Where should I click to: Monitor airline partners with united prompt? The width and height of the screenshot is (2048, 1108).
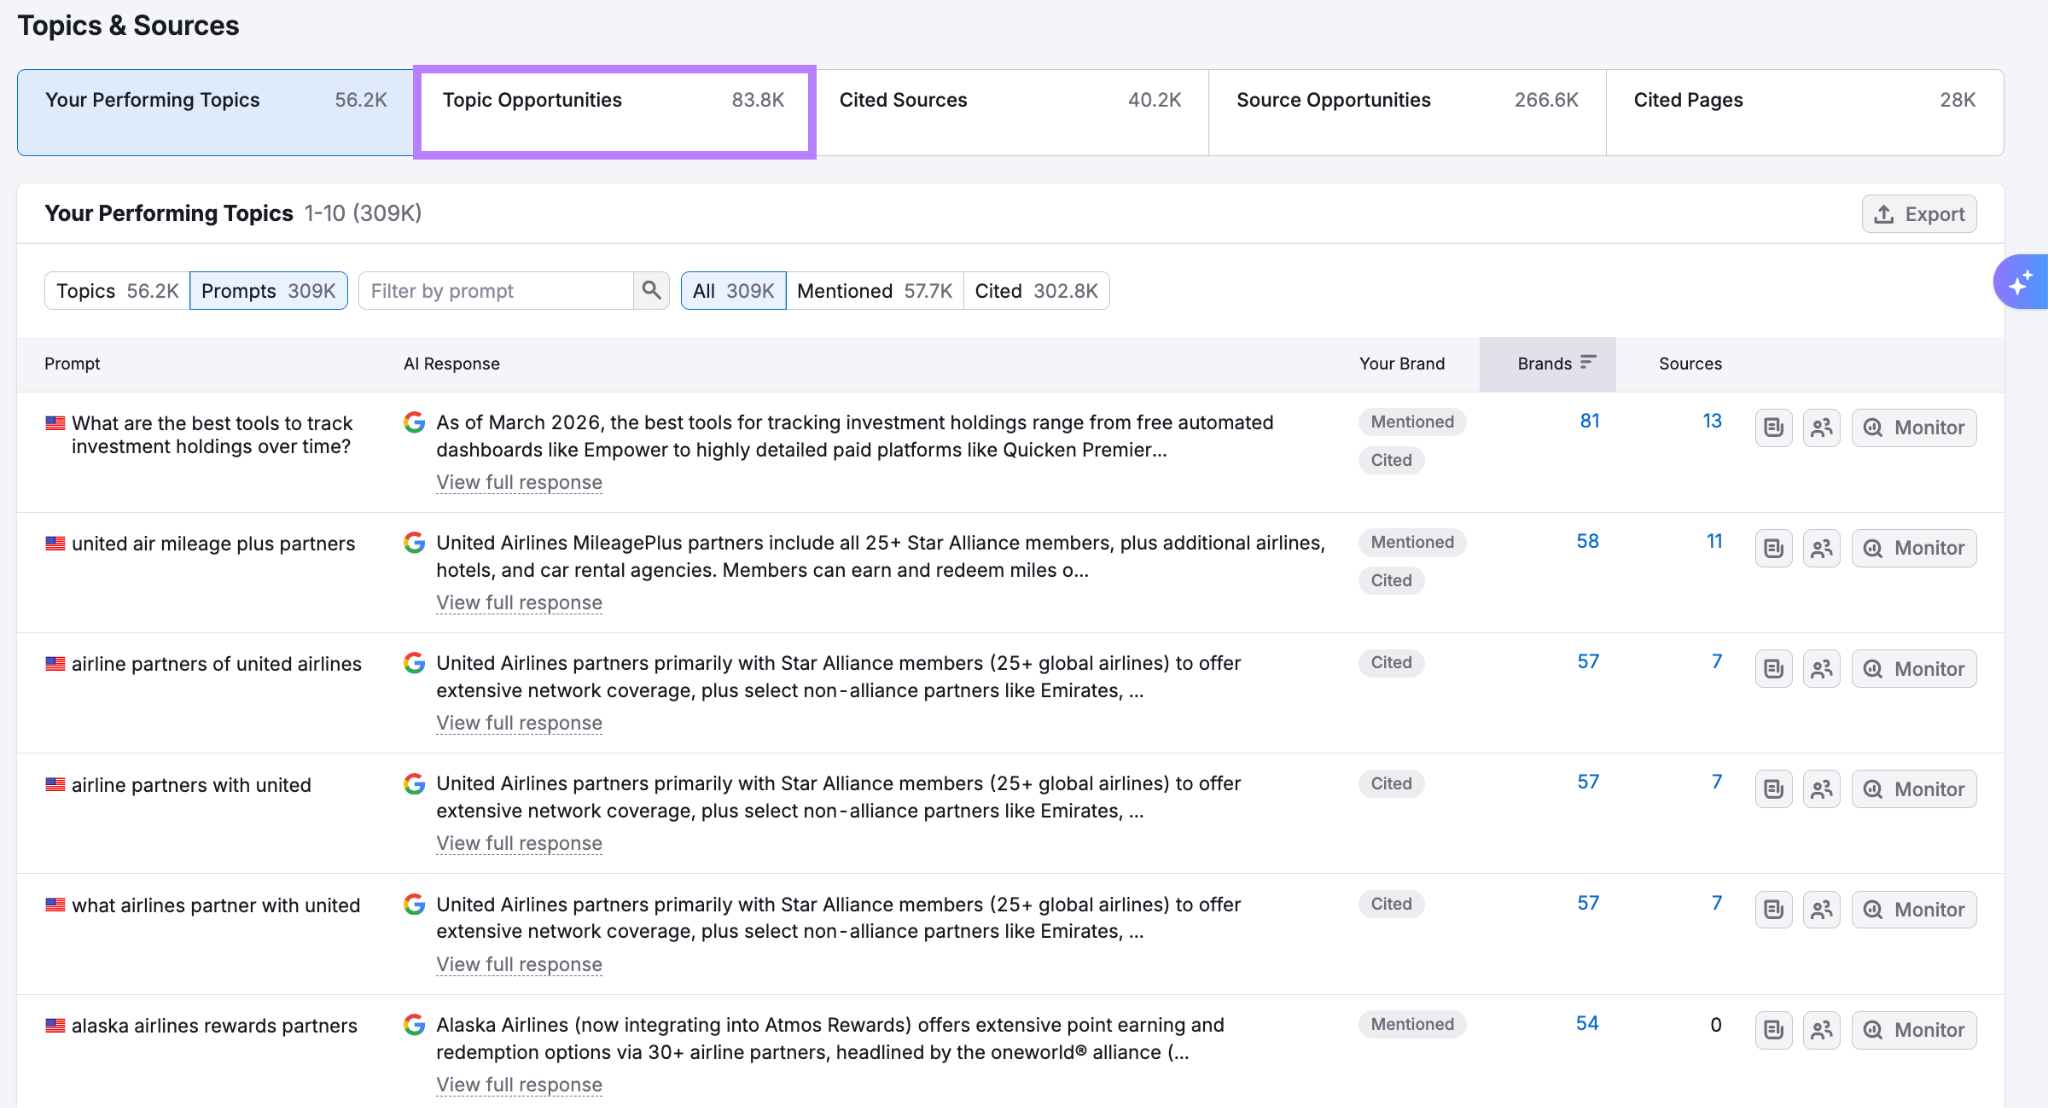coord(1914,789)
